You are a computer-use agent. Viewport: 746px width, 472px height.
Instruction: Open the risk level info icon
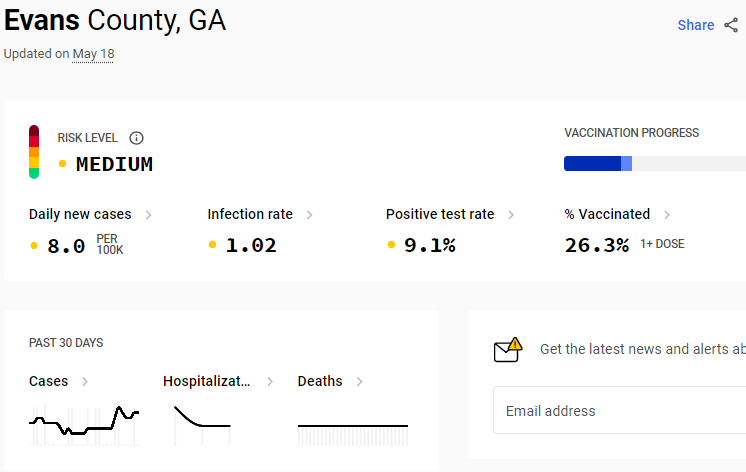[137, 138]
